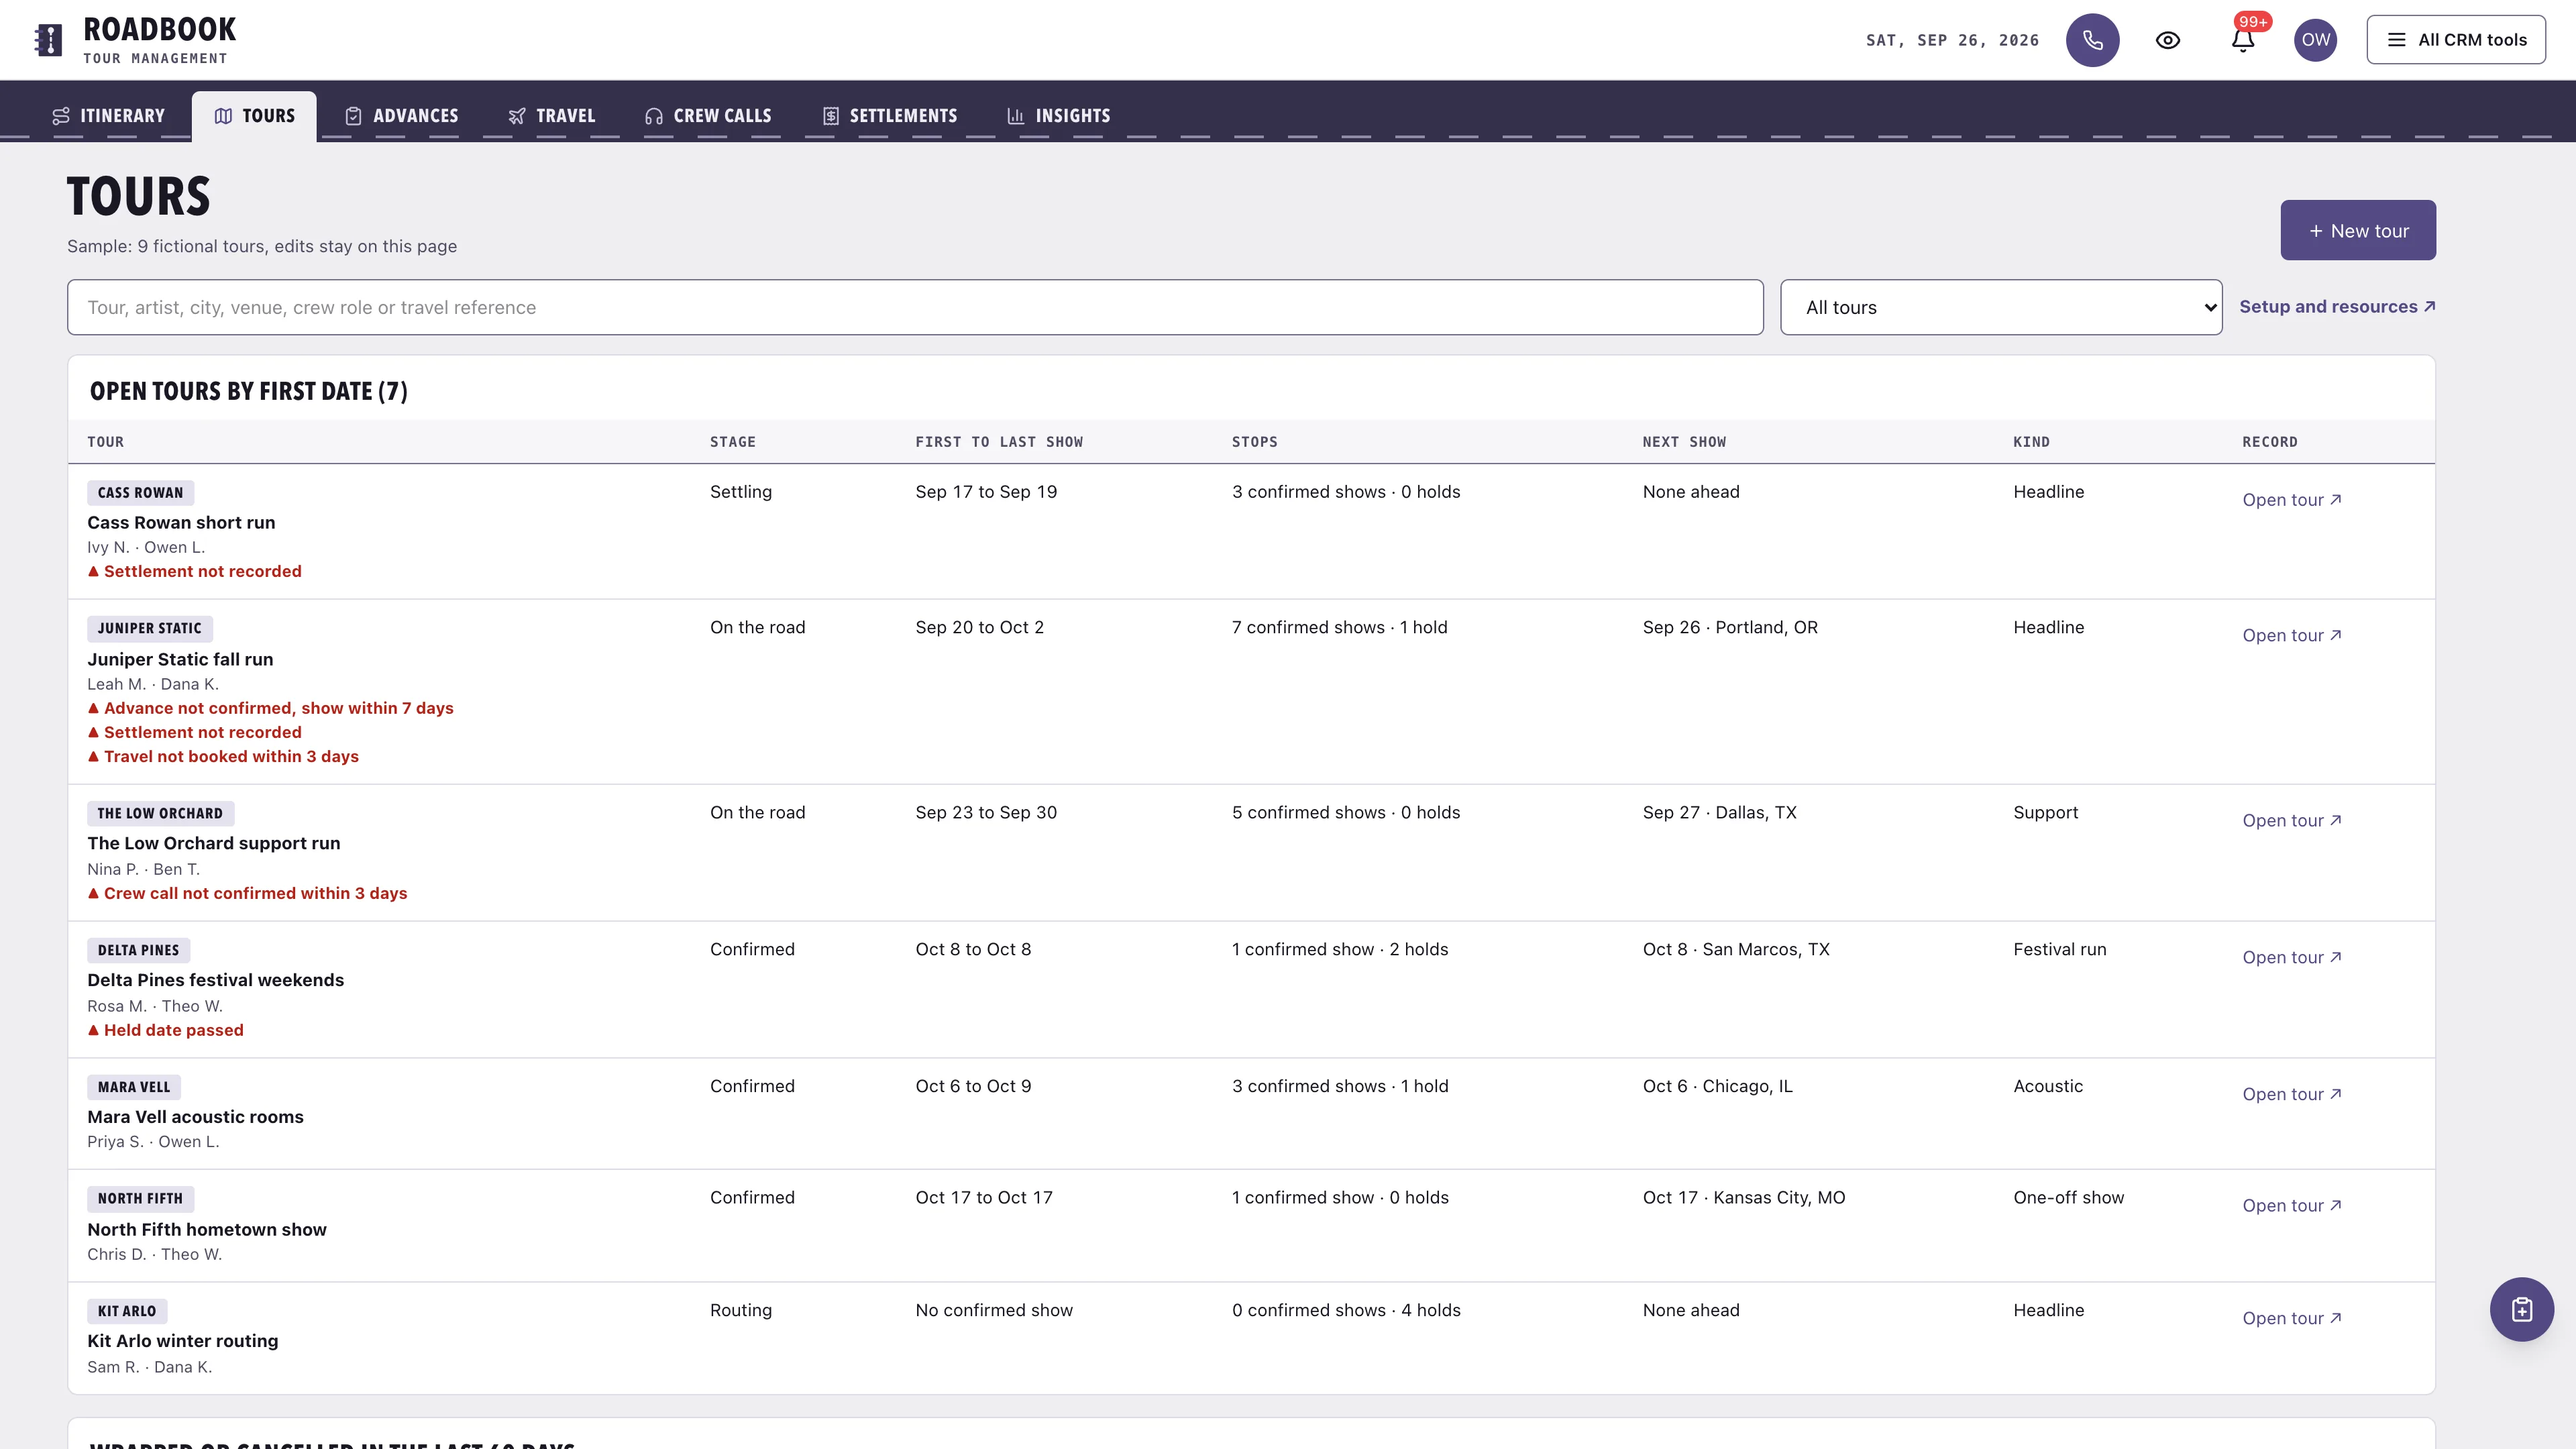Open the Travel tab with plane icon
The width and height of the screenshot is (2576, 1449).
551,116
